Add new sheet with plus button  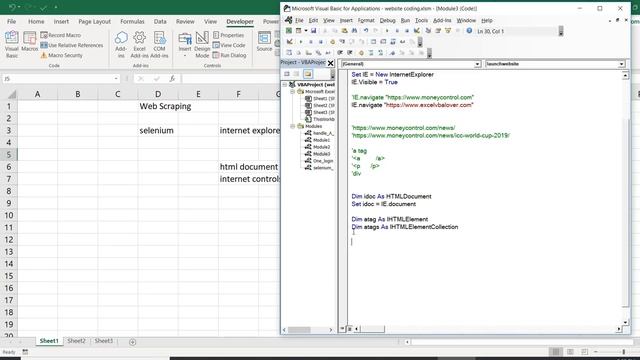[x=132, y=342]
